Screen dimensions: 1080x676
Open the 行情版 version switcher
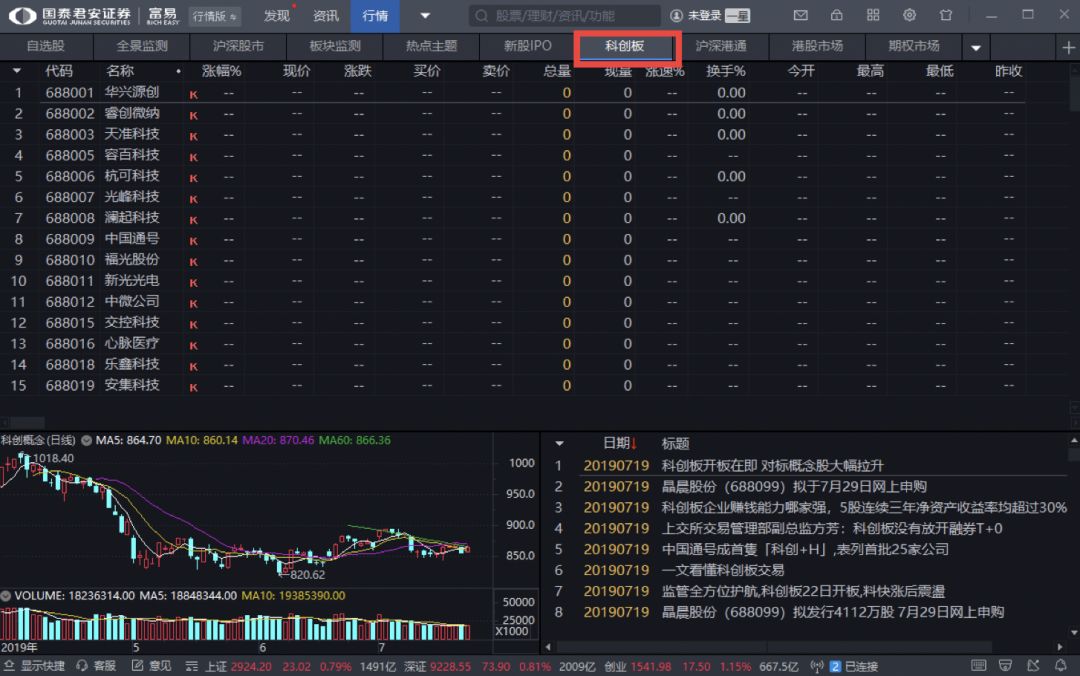tap(214, 16)
